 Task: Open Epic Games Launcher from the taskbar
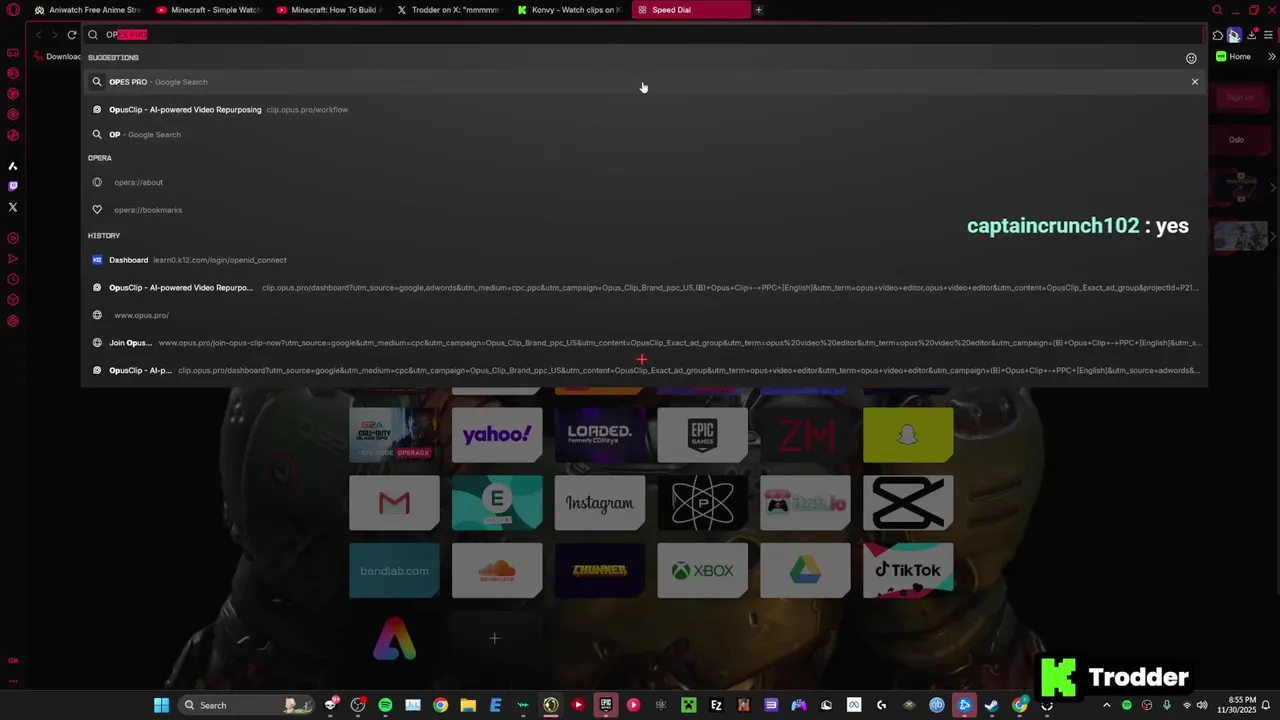coord(606,705)
